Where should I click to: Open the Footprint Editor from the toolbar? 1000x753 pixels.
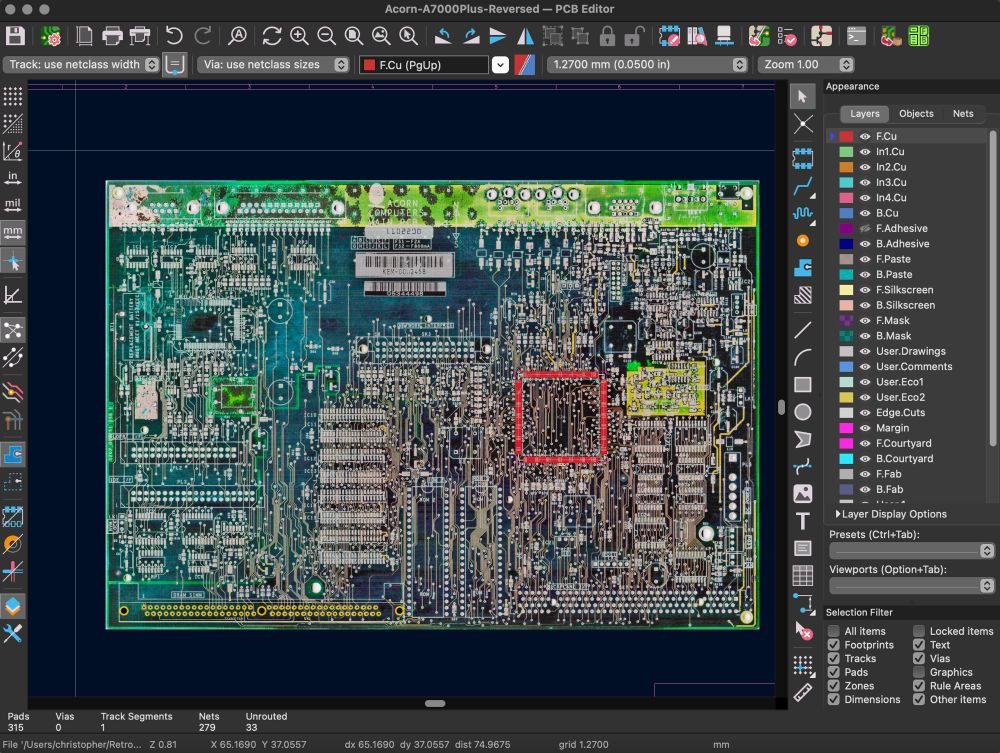click(669, 36)
